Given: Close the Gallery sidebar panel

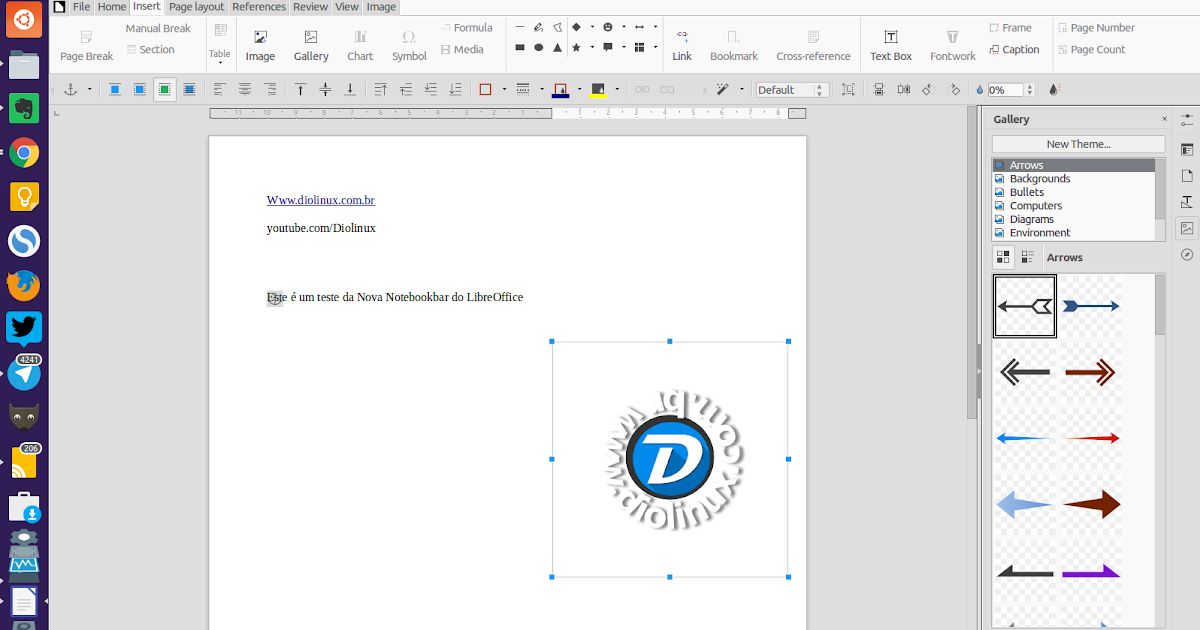Looking at the screenshot, I should (x=1164, y=119).
